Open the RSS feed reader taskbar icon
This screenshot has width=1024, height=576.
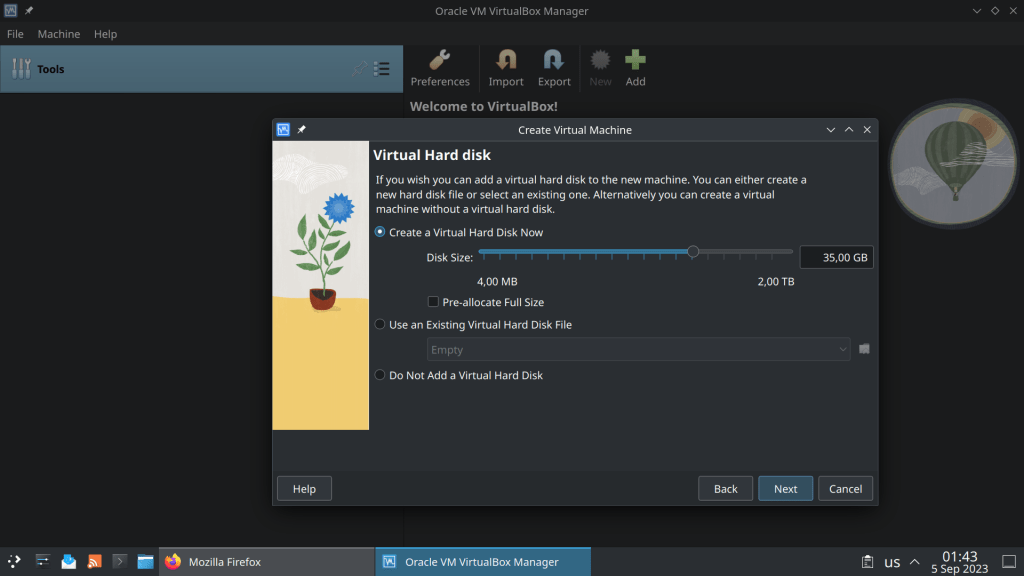(95, 562)
